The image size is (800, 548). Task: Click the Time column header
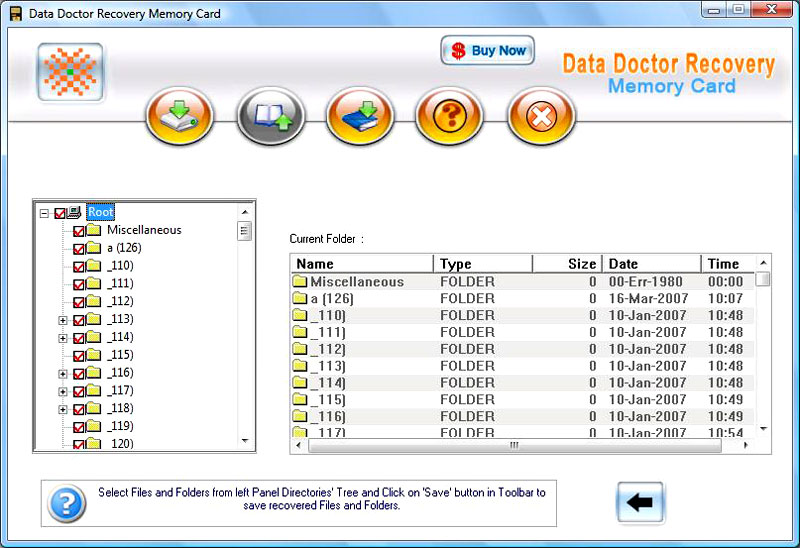pyautogui.click(x=728, y=264)
